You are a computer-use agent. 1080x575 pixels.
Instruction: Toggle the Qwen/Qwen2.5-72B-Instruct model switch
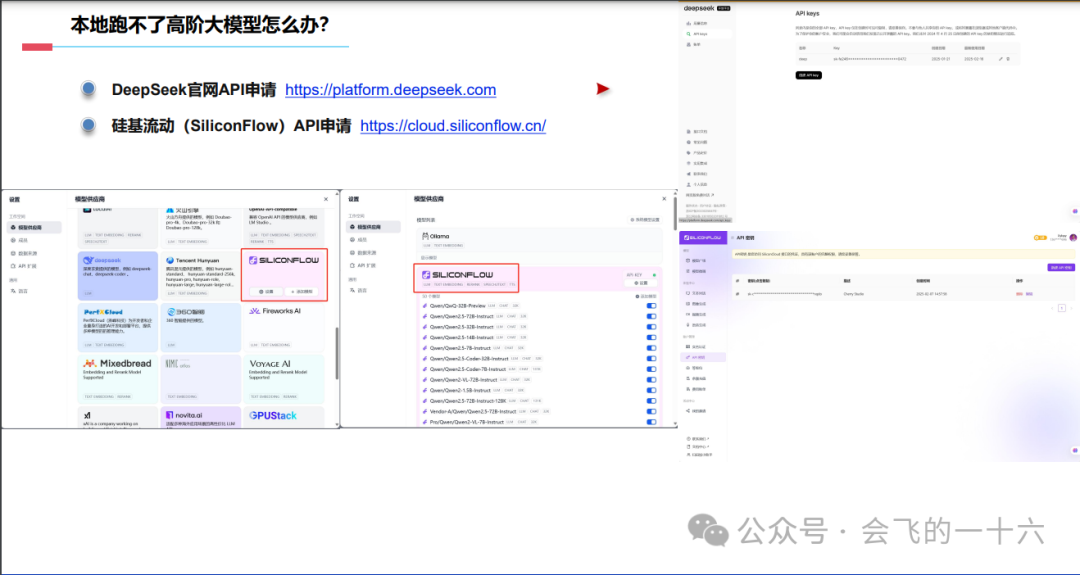(x=651, y=316)
